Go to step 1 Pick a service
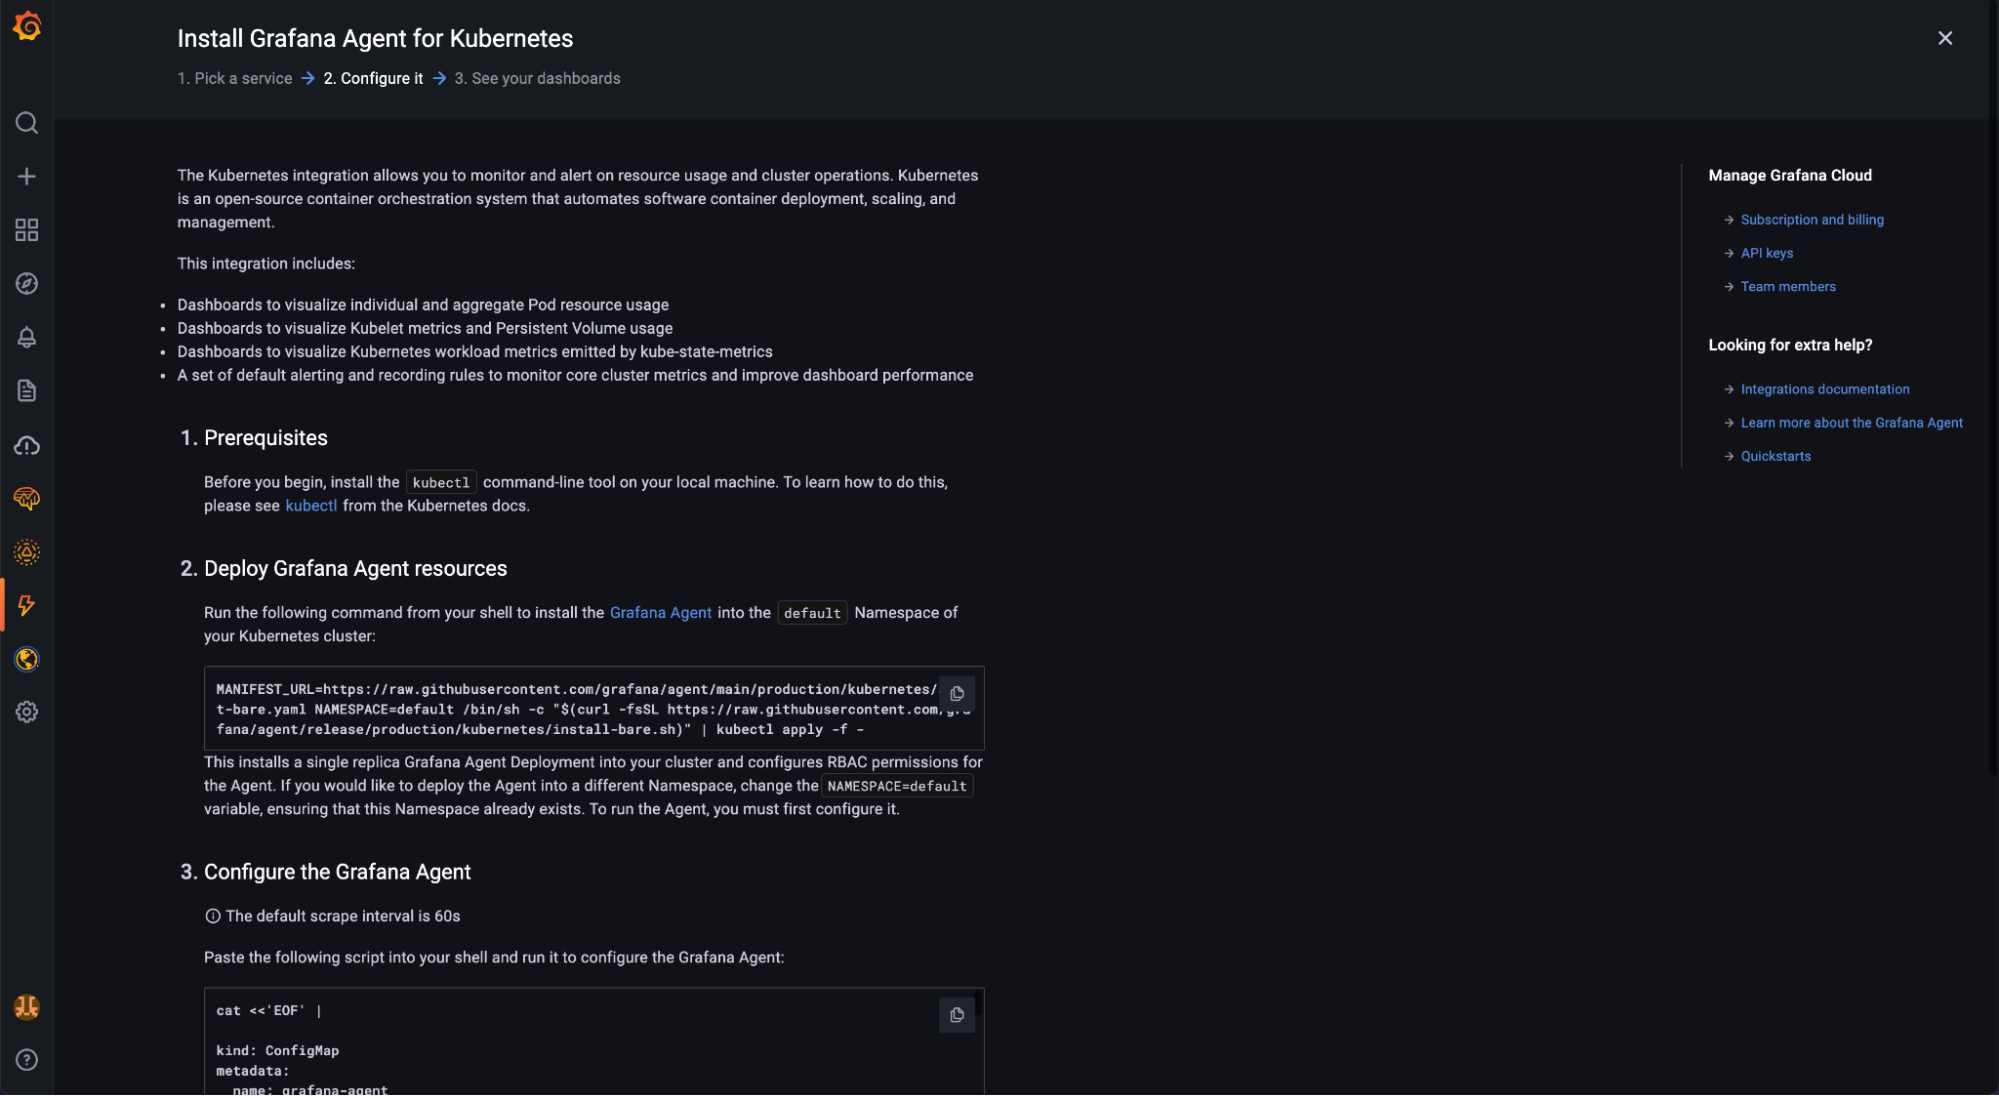This screenshot has height=1096, width=1999. (x=235, y=78)
